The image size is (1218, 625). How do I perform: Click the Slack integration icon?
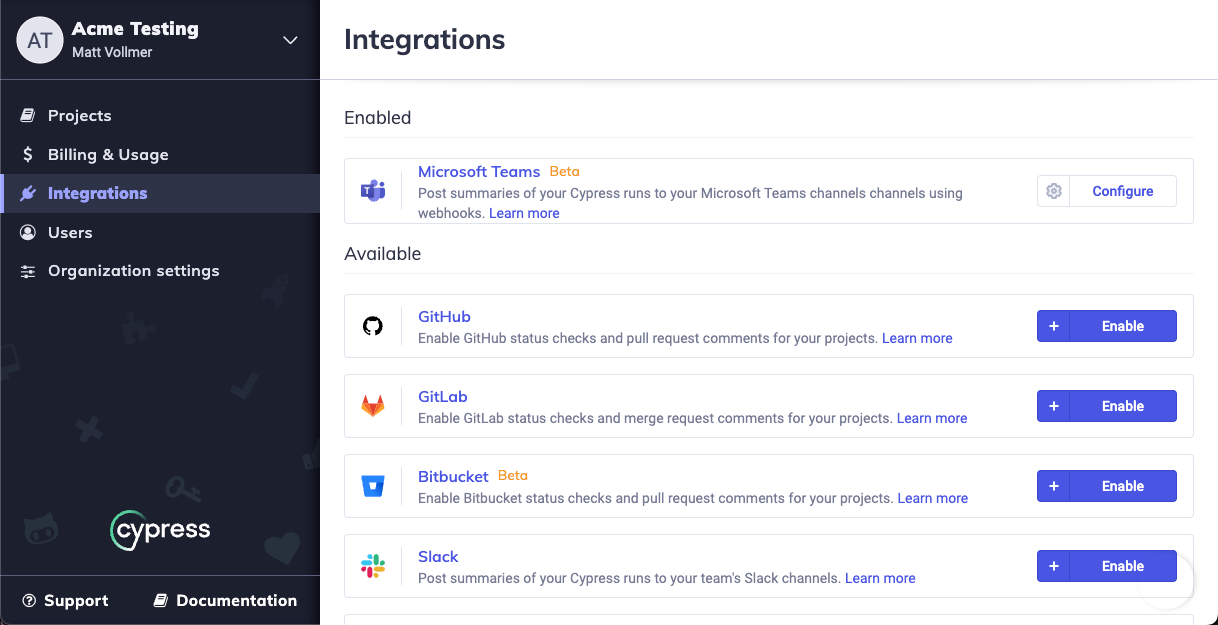point(372,566)
